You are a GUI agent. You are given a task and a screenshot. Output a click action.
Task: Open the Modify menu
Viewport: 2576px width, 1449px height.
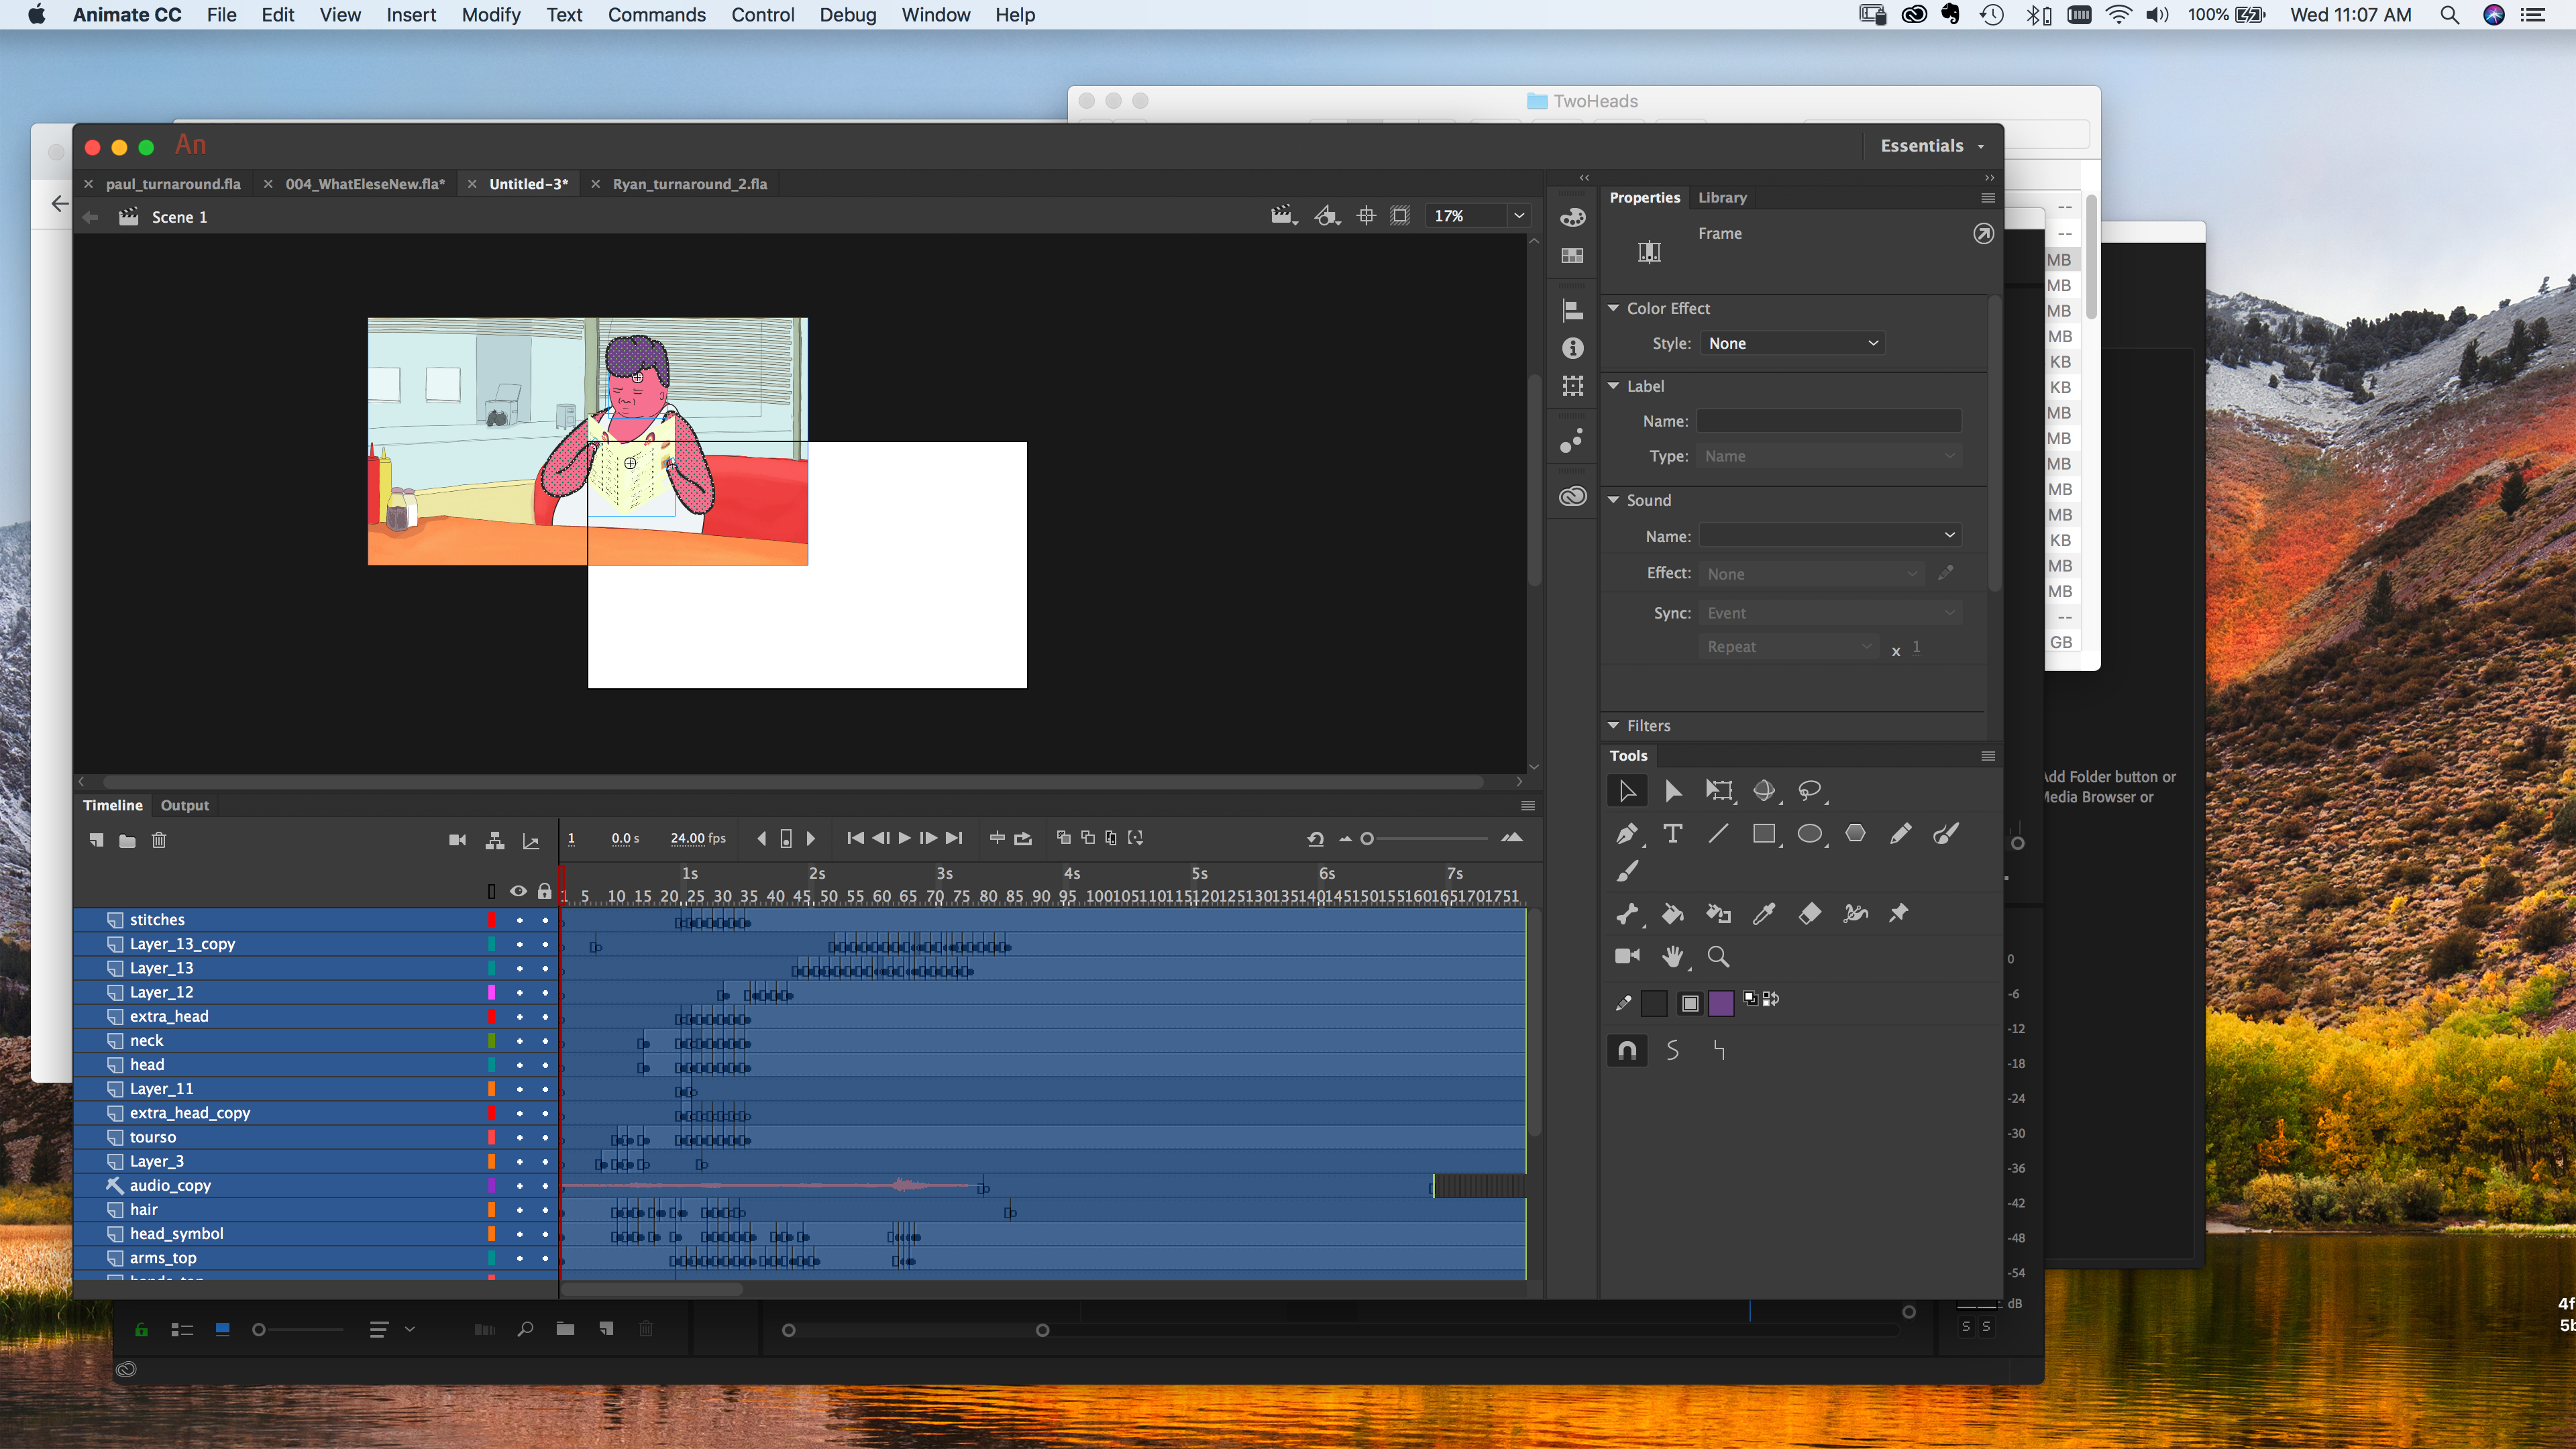[x=490, y=15]
